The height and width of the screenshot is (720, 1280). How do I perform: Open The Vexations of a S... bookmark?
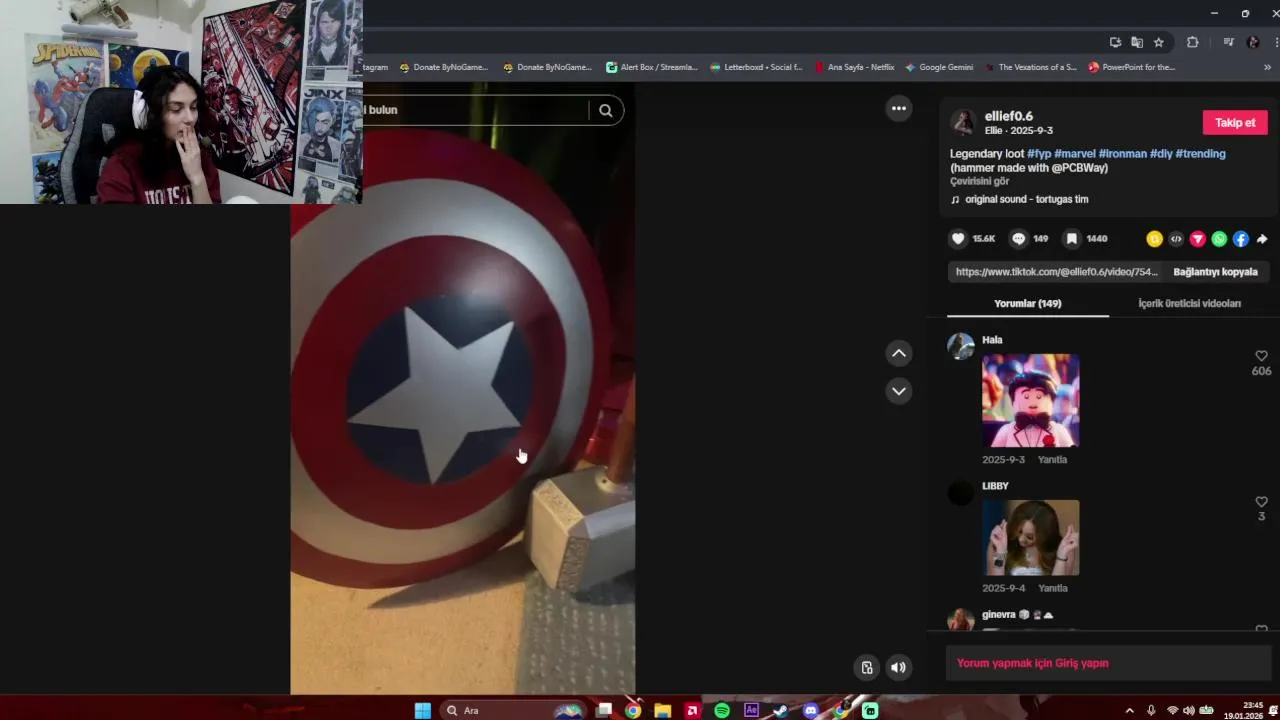1030,67
